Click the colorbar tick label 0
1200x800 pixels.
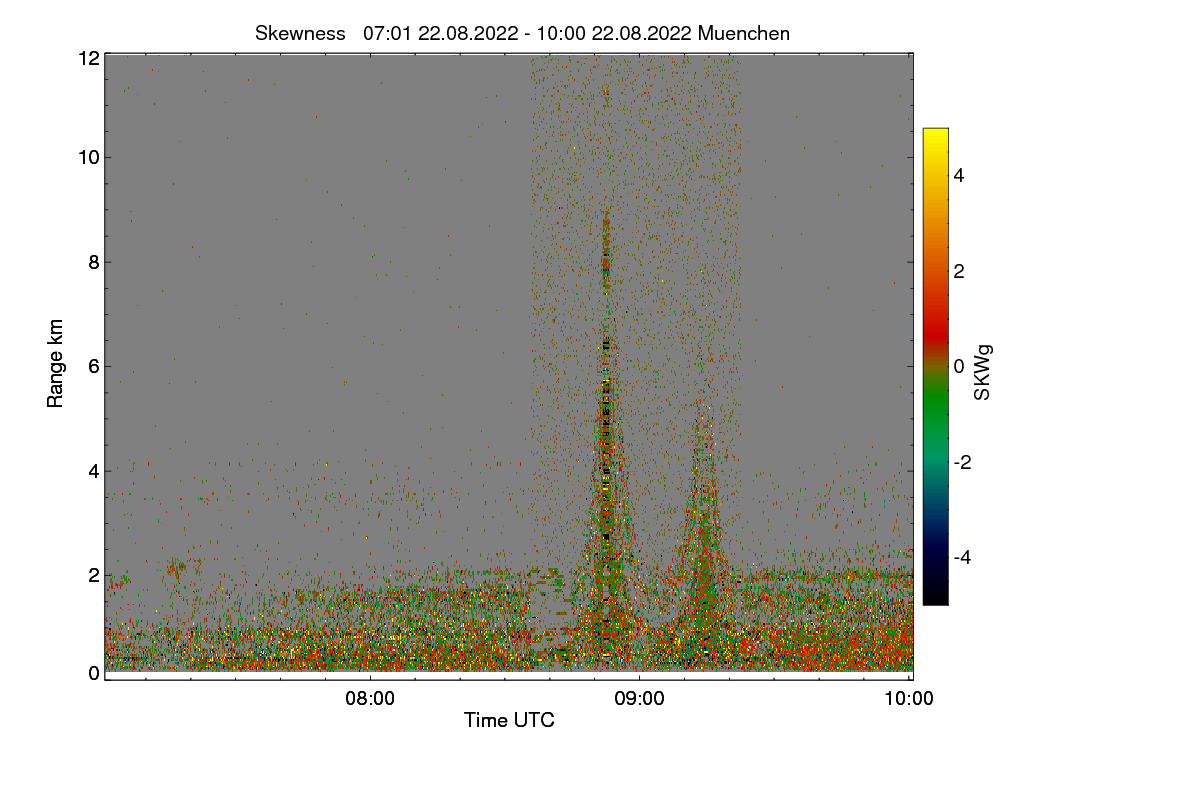coord(958,366)
